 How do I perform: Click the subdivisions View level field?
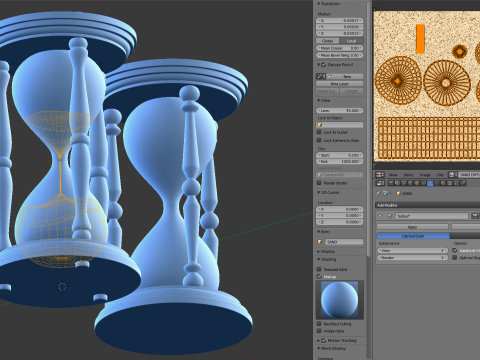[x=412, y=250]
